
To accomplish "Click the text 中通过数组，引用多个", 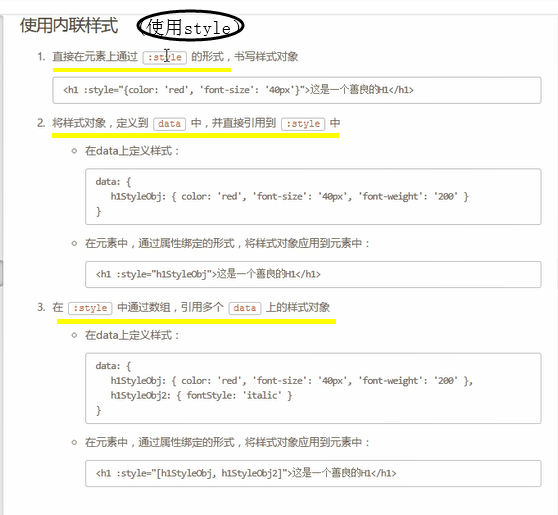I will [x=170, y=307].
